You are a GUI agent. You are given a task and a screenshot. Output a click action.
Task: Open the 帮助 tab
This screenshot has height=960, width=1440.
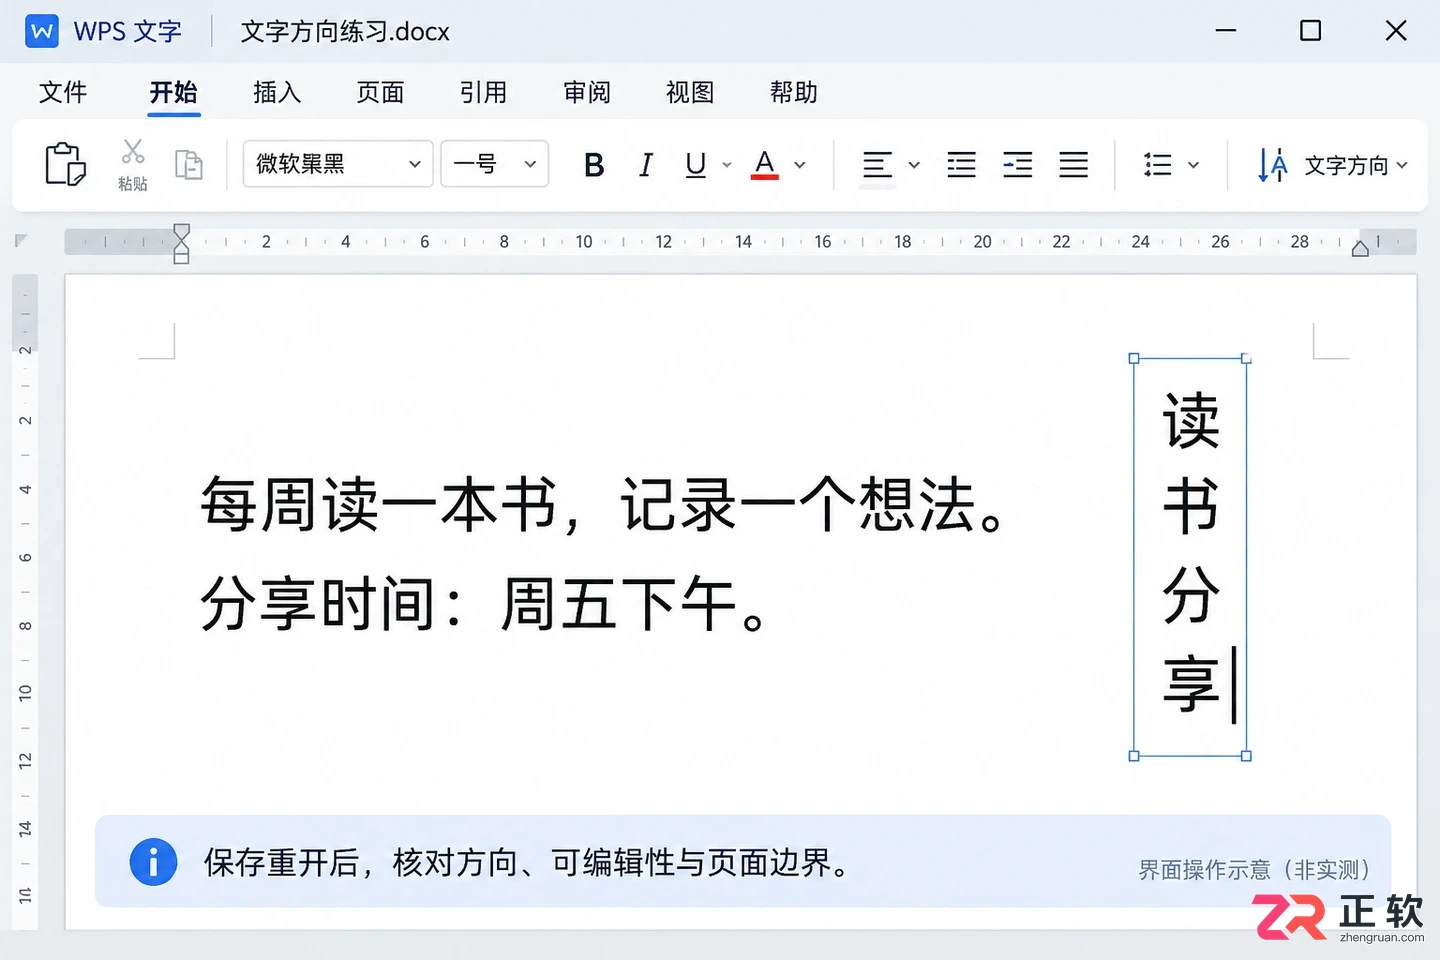coord(794,92)
